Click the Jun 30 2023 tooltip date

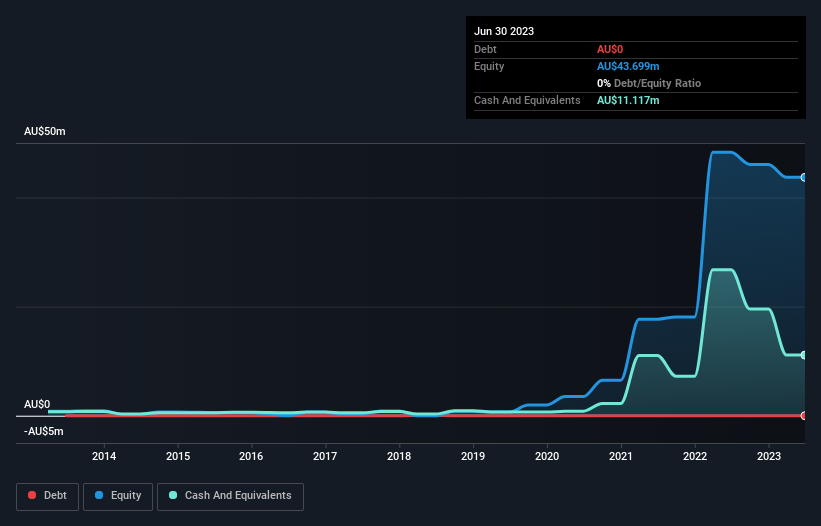click(504, 31)
